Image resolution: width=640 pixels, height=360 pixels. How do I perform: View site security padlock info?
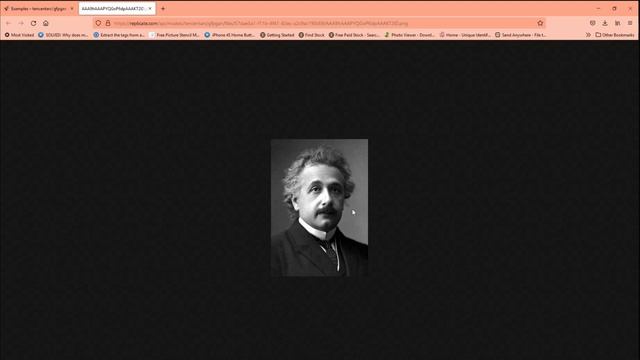[x=108, y=23]
